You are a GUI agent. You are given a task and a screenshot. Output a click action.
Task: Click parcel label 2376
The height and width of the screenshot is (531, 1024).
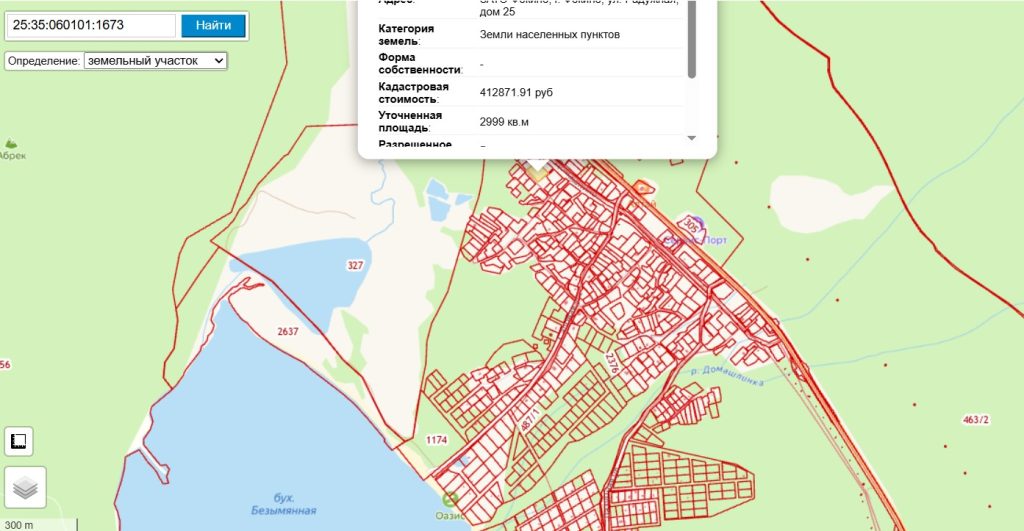pyautogui.click(x=611, y=362)
